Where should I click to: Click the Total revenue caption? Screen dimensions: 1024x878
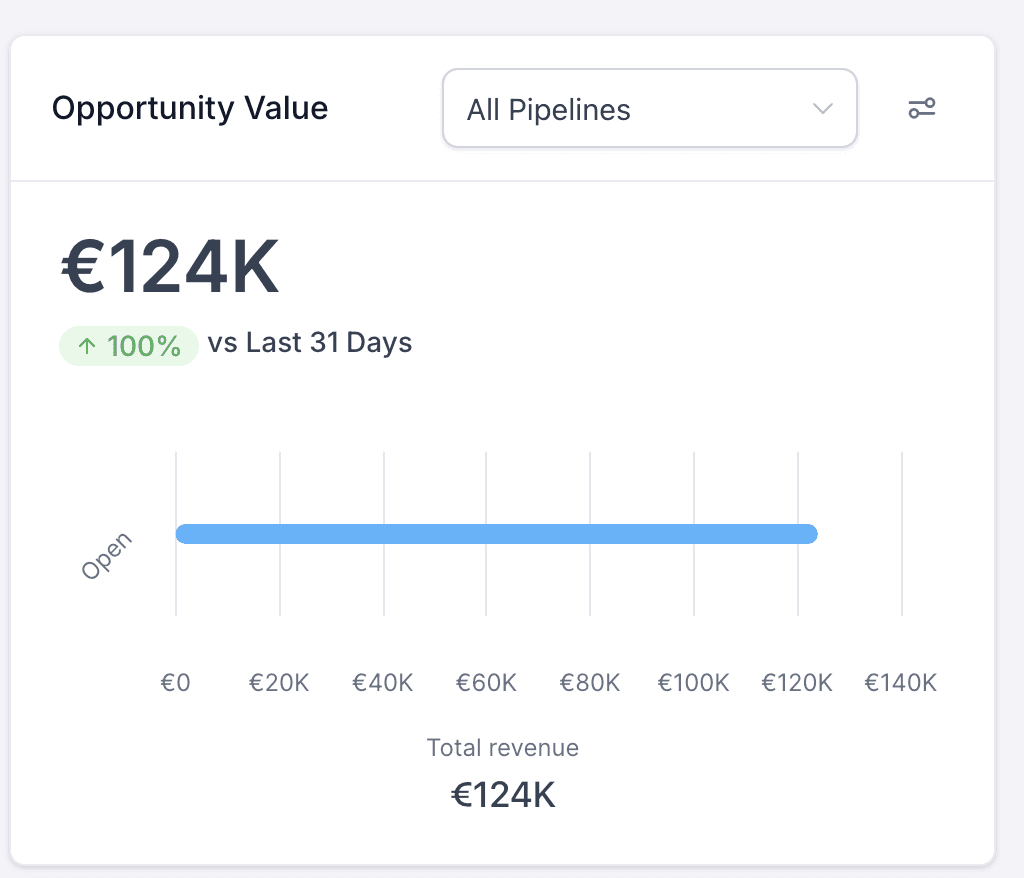click(503, 747)
